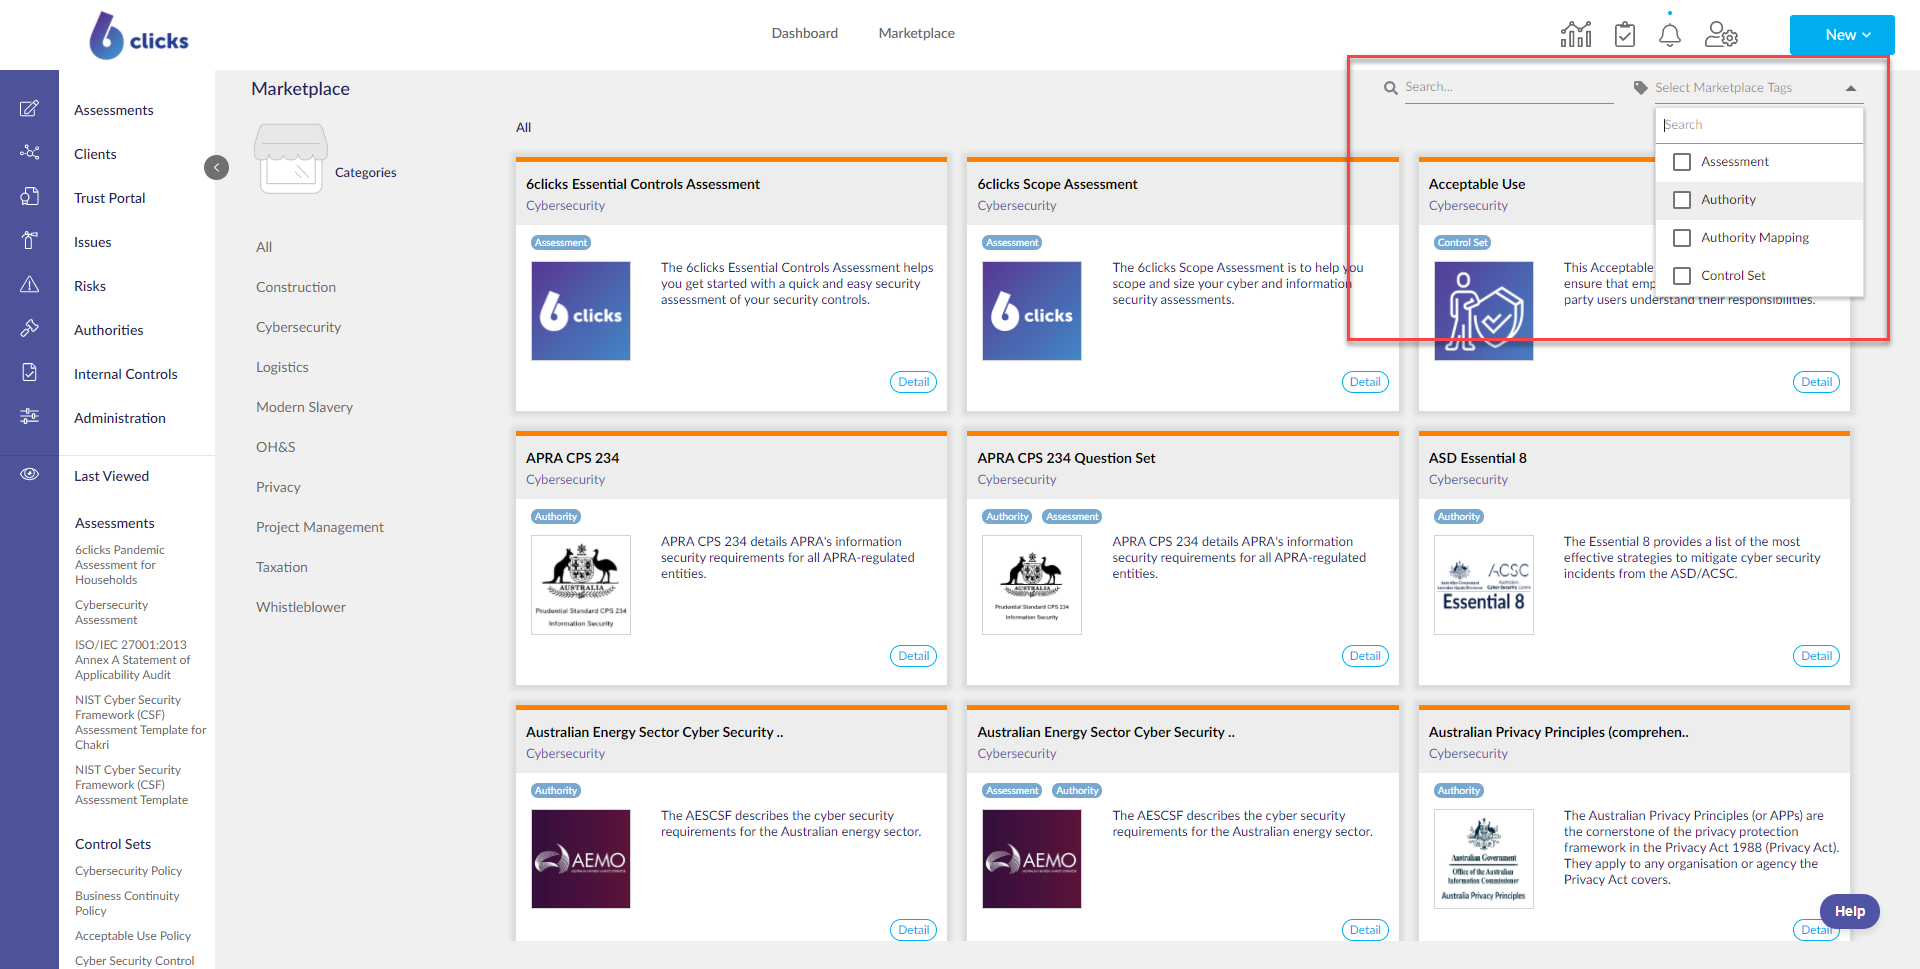The height and width of the screenshot is (969, 1920).
Task: Click the Administration sliders icon
Action: [30, 416]
